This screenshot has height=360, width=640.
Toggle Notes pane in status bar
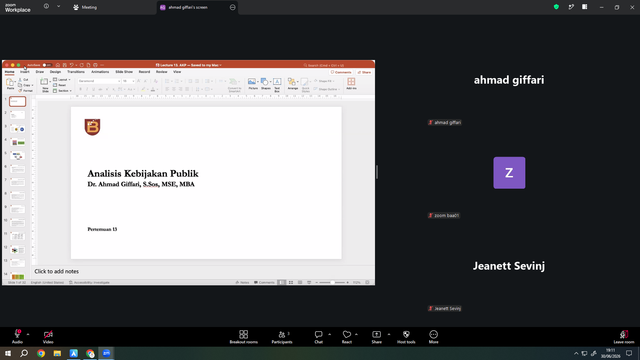pyautogui.click(x=242, y=282)
